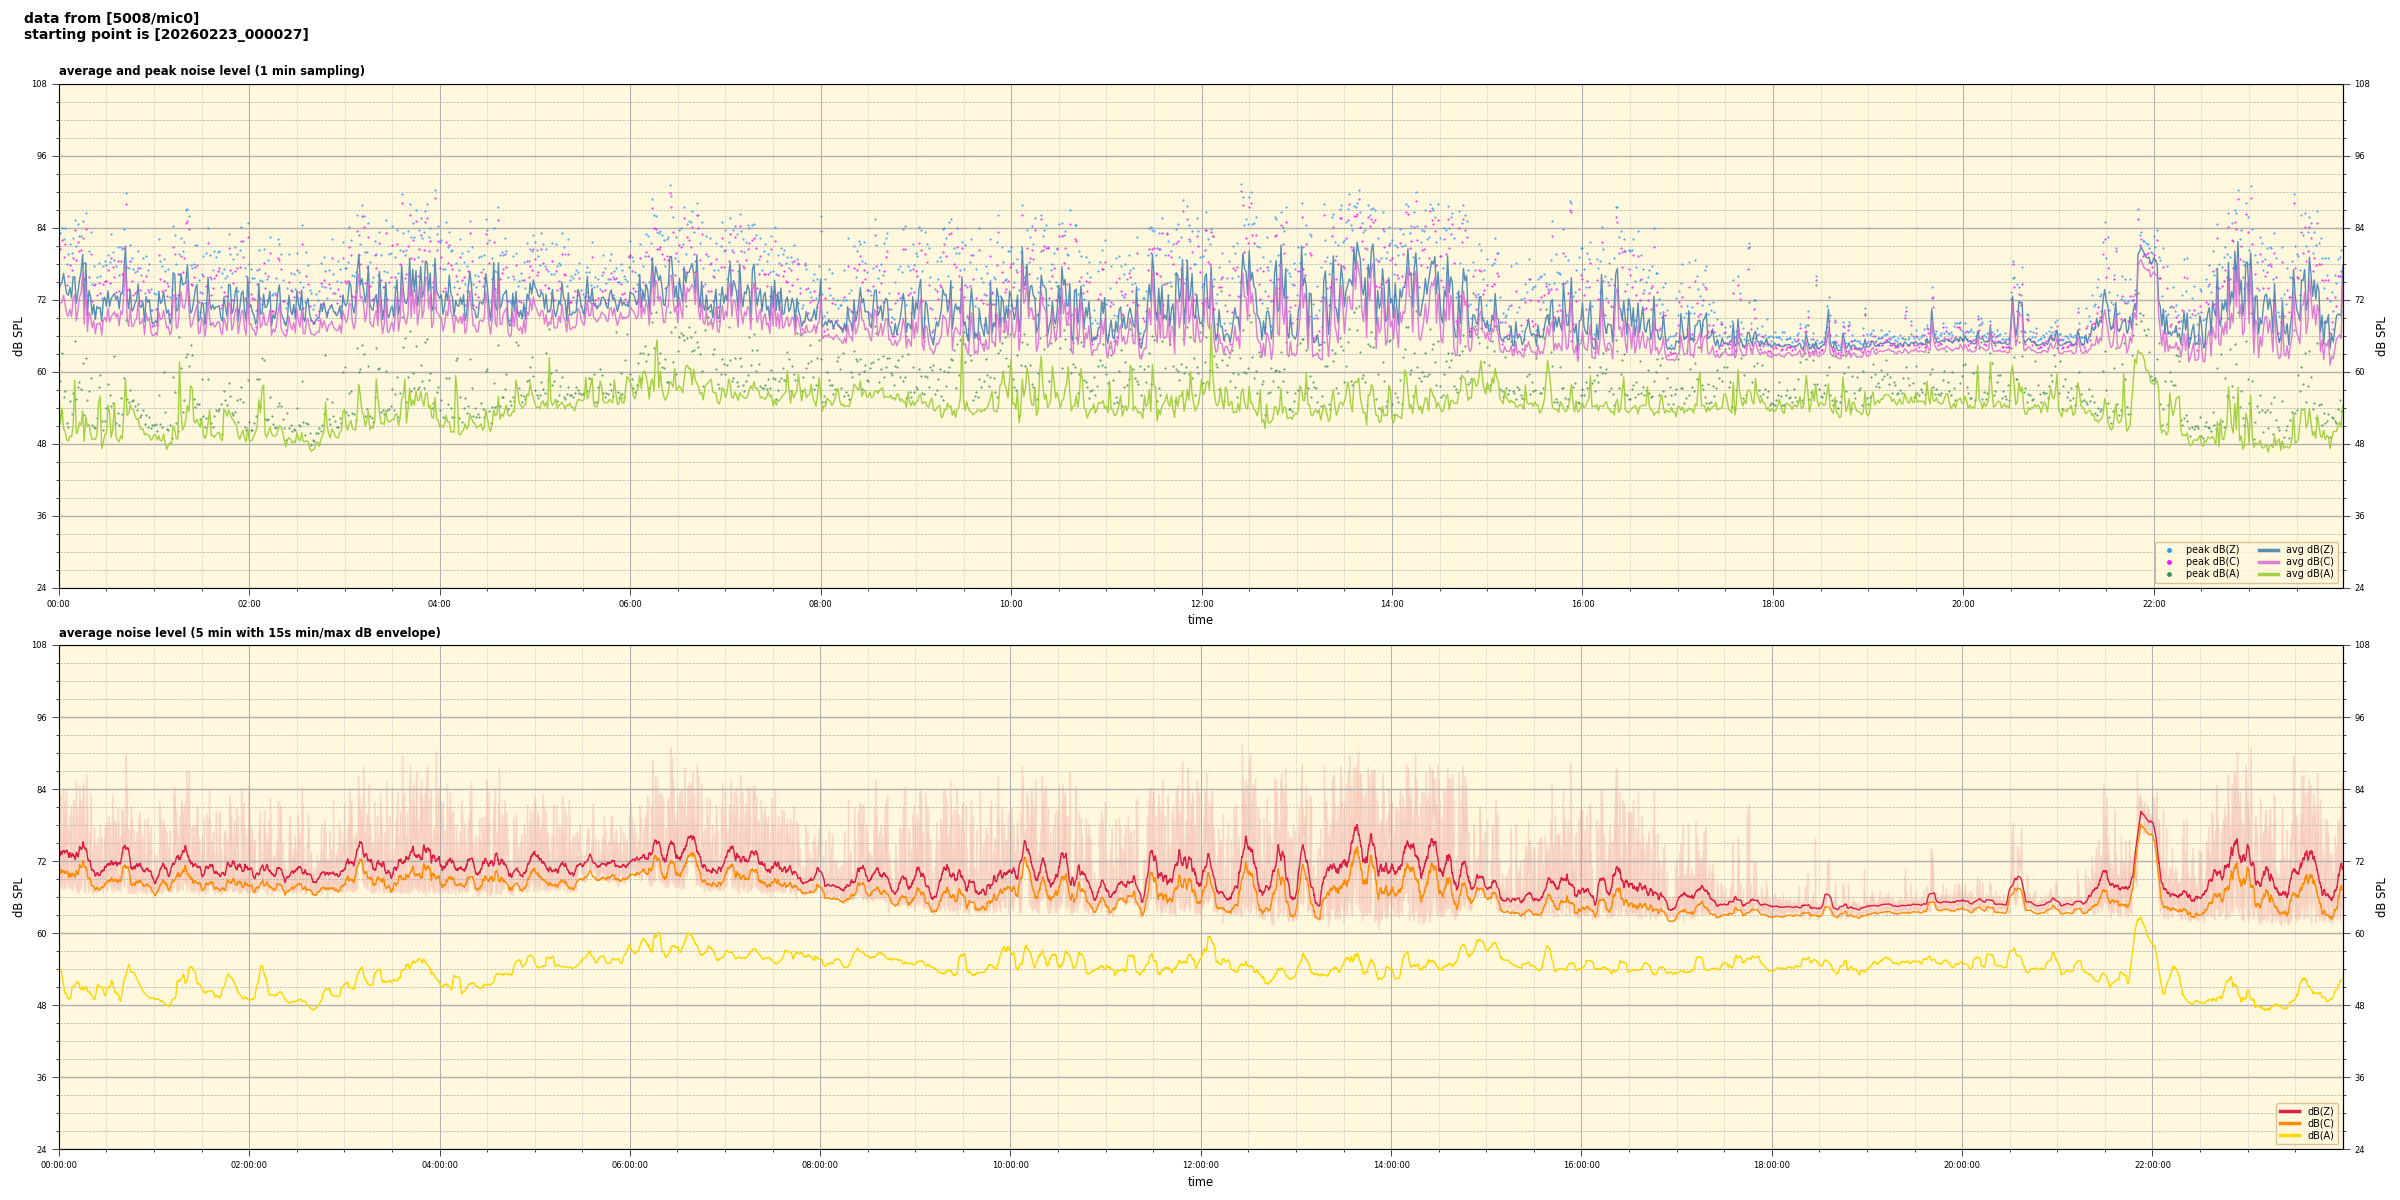2400x1200 pixels.
Task: Click the peak dB(A) legend entry
Action: pyautogui.click(x=2212, y=574)
